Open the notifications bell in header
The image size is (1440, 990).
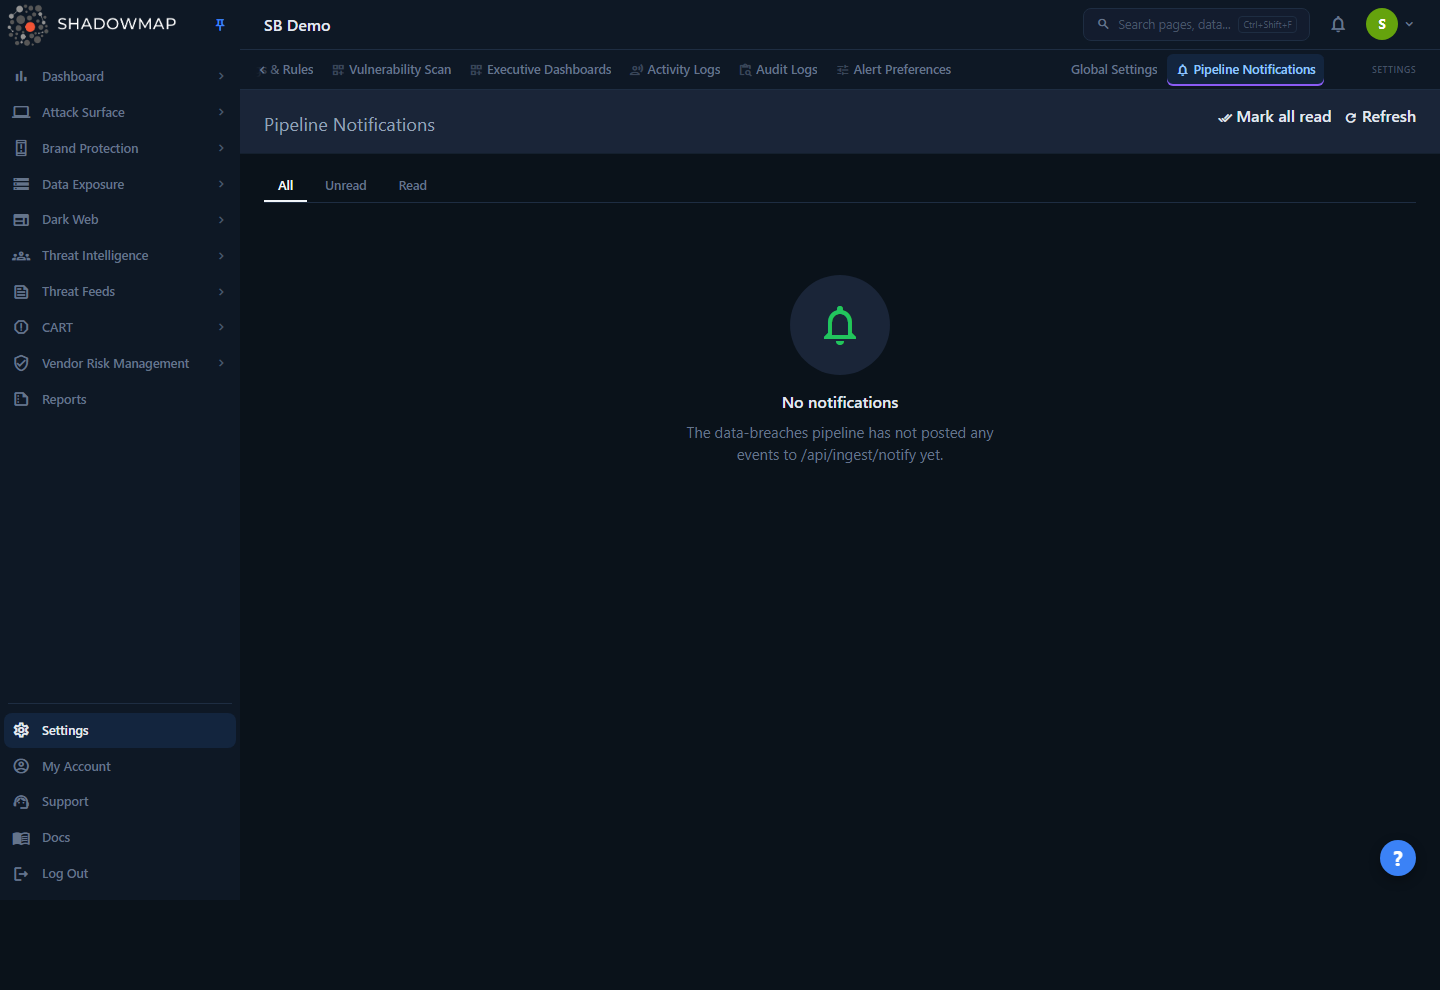pyautogui.click(x=1338, y=24)
